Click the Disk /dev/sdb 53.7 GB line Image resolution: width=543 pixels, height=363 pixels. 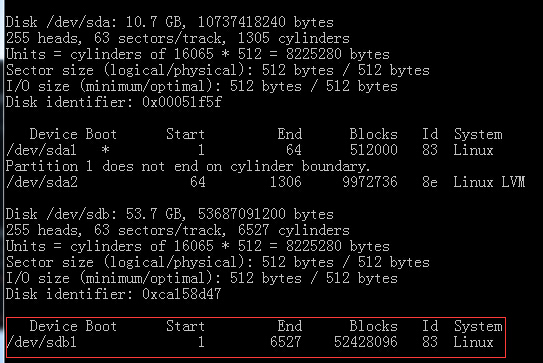pos(169,214)
